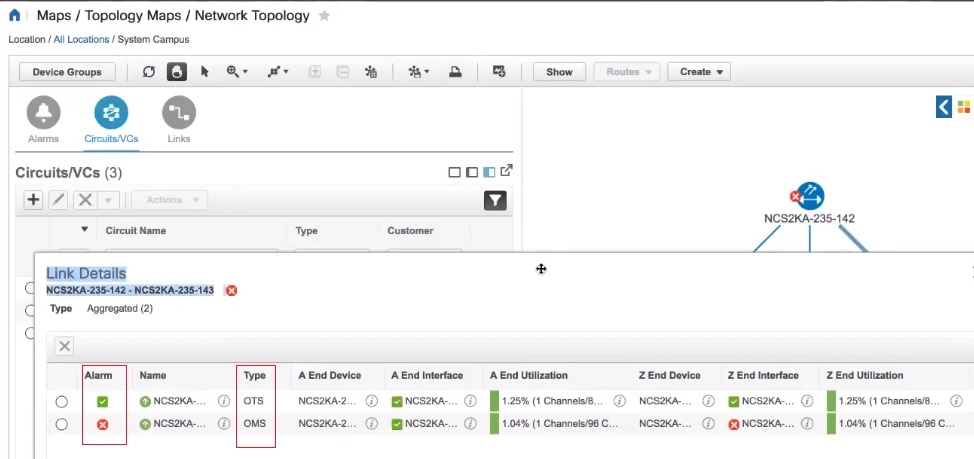Open the node layout dropdown in the toolbar
Screen dimensions: 974x459
[278, 72]
